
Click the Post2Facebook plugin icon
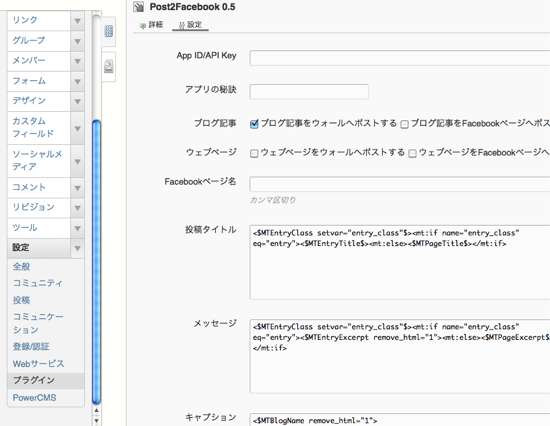pos(139,7)
